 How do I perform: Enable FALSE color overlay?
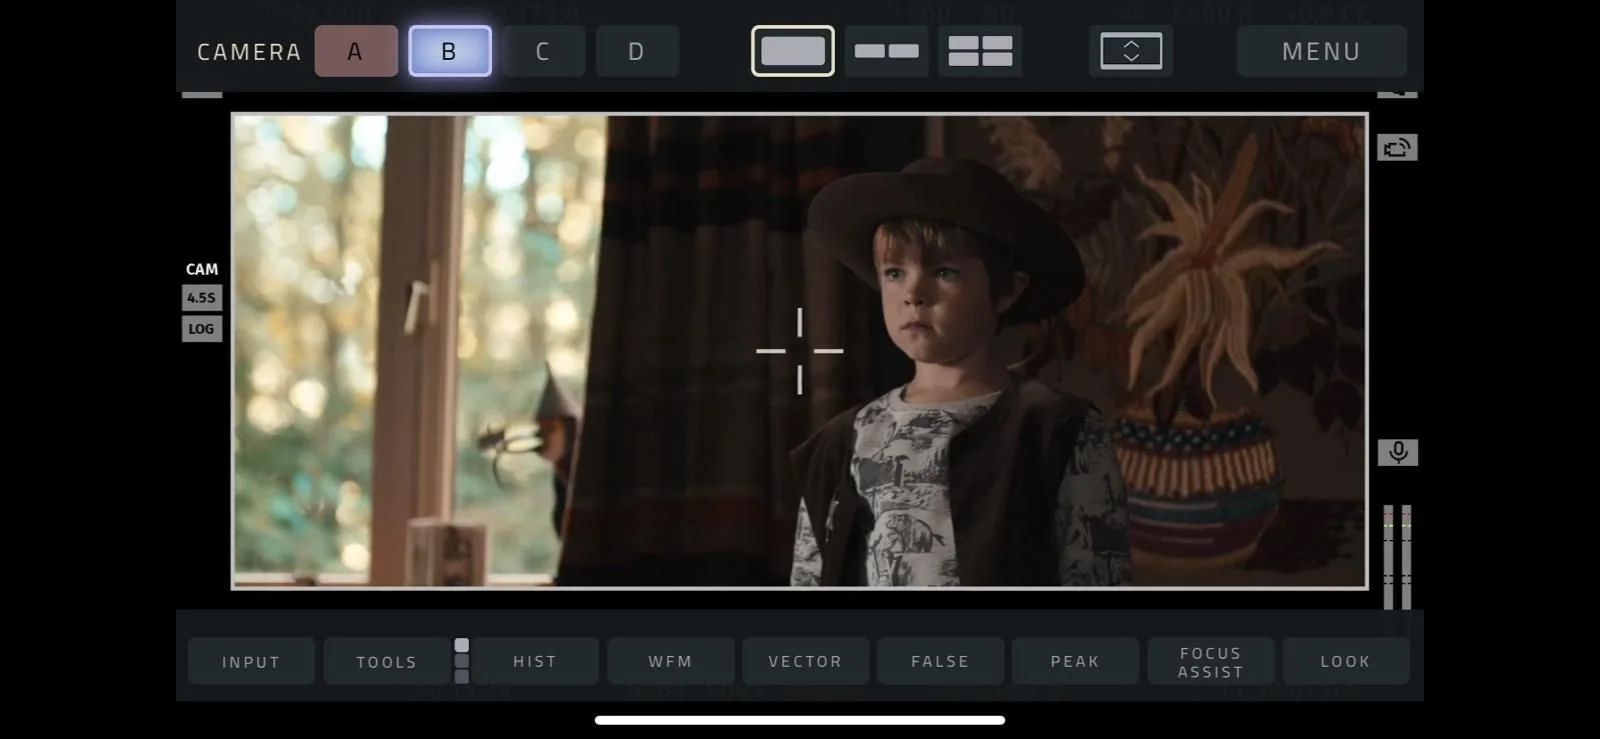point(940,661)
